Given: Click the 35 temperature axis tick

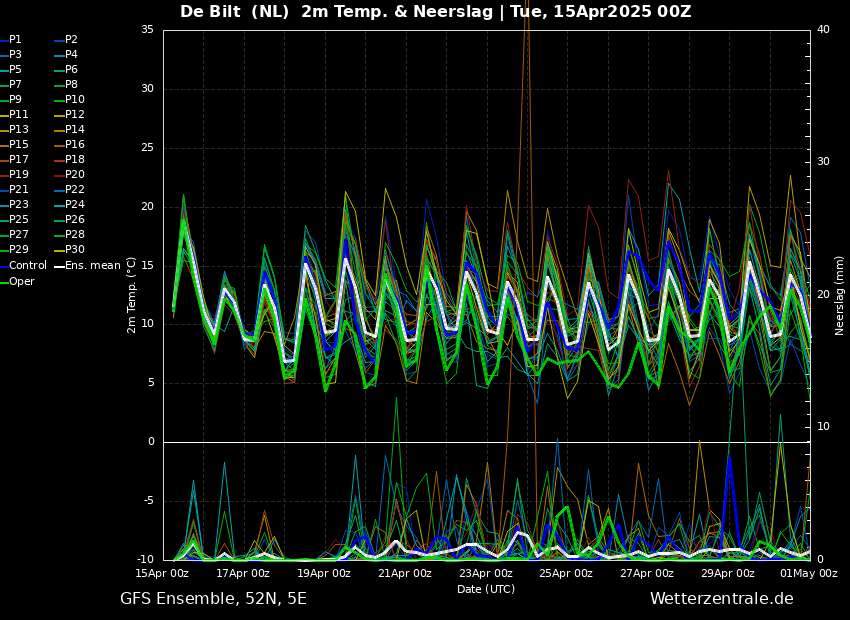Looking at the screenshot, I should (x=147, y=30).
